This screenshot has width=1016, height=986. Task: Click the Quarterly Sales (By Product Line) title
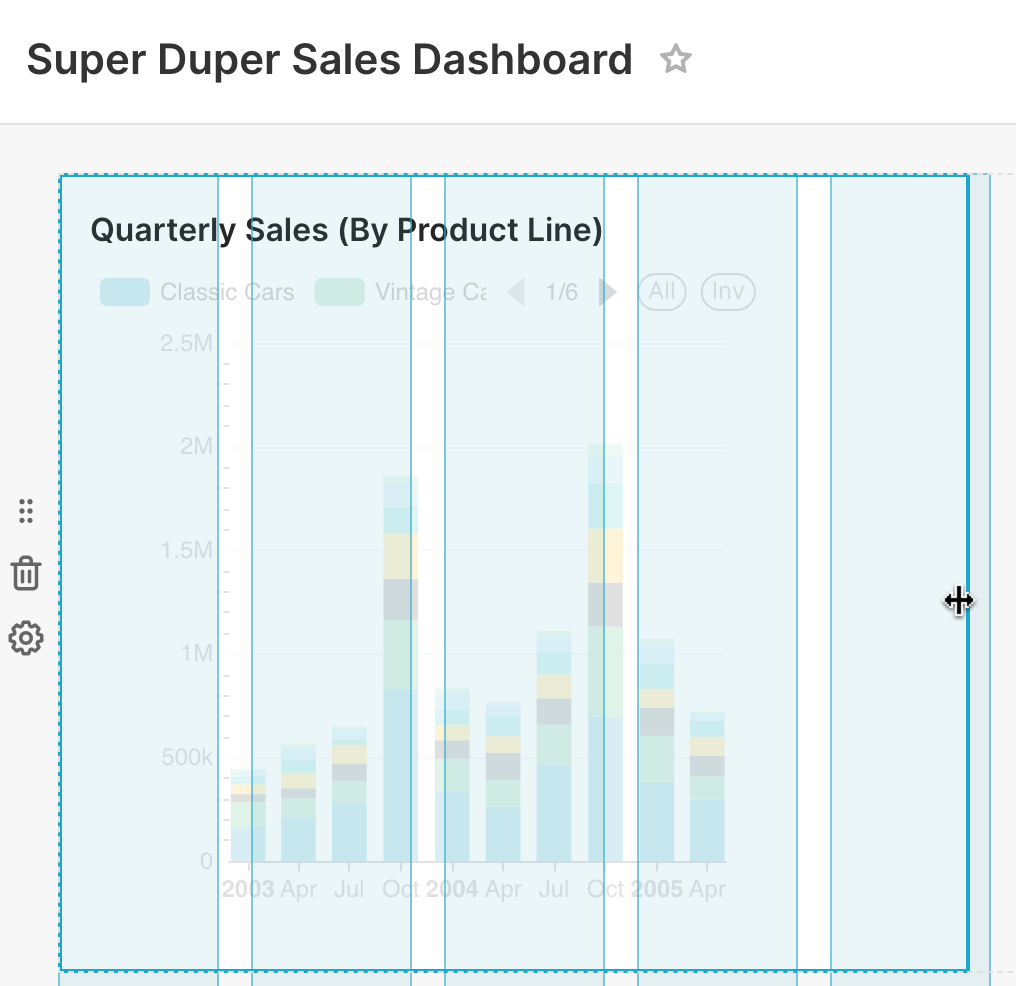pos(347,229)
